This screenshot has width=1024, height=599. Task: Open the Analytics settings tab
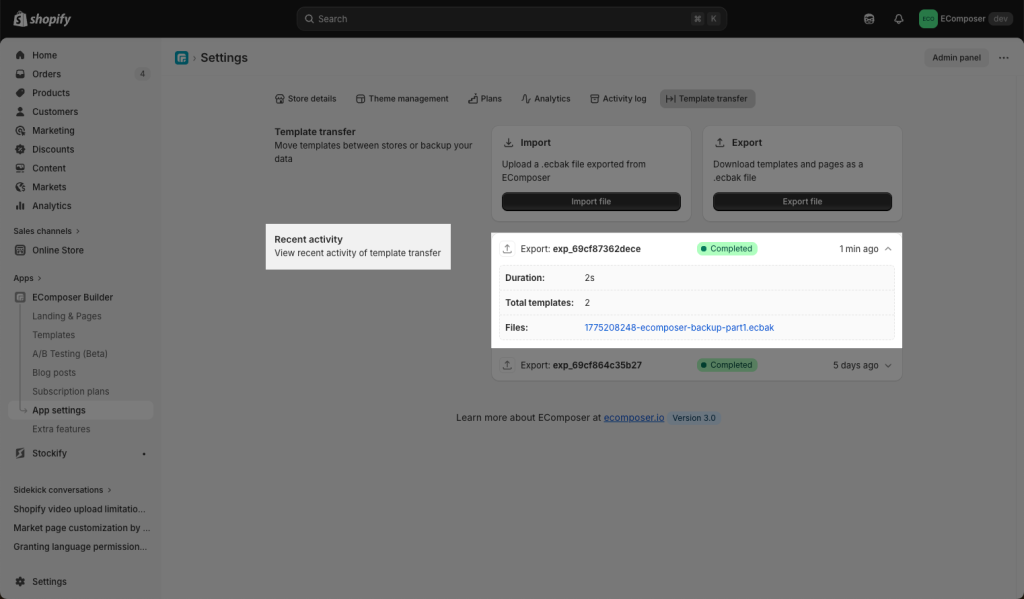545,99
